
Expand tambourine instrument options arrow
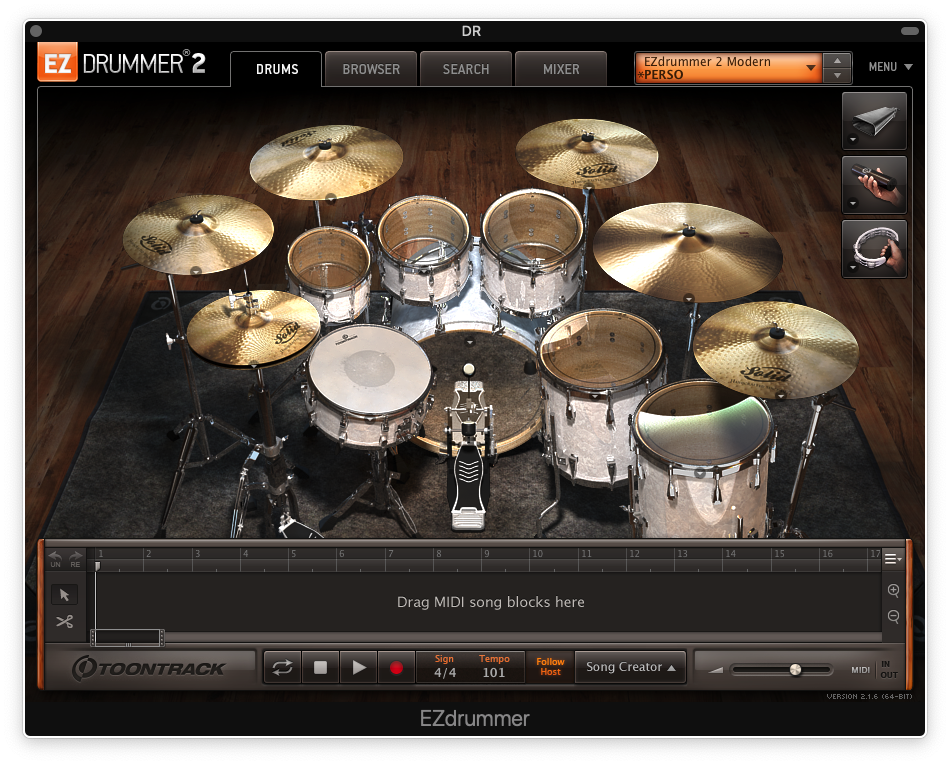pos(853,267)
